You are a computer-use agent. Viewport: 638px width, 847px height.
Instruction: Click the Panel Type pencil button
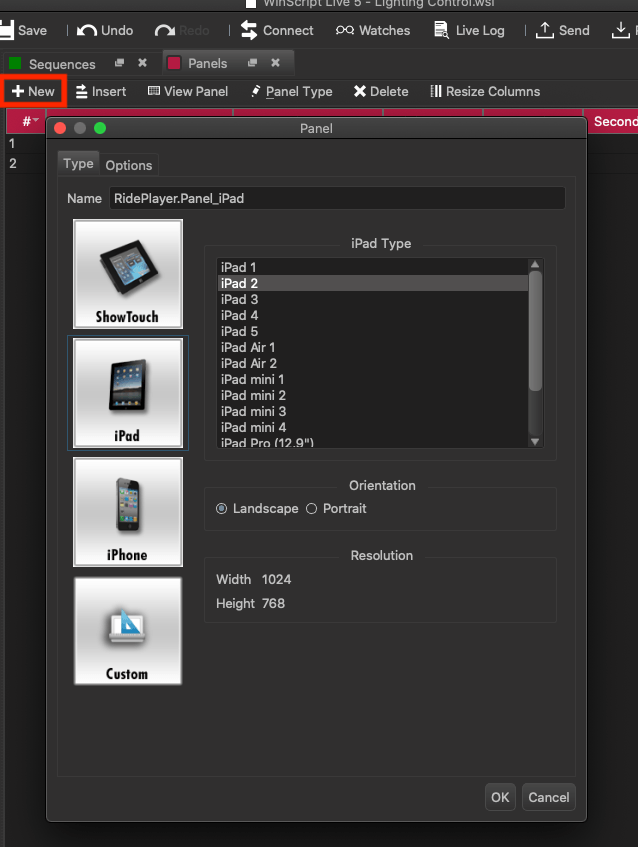[292, 91]
